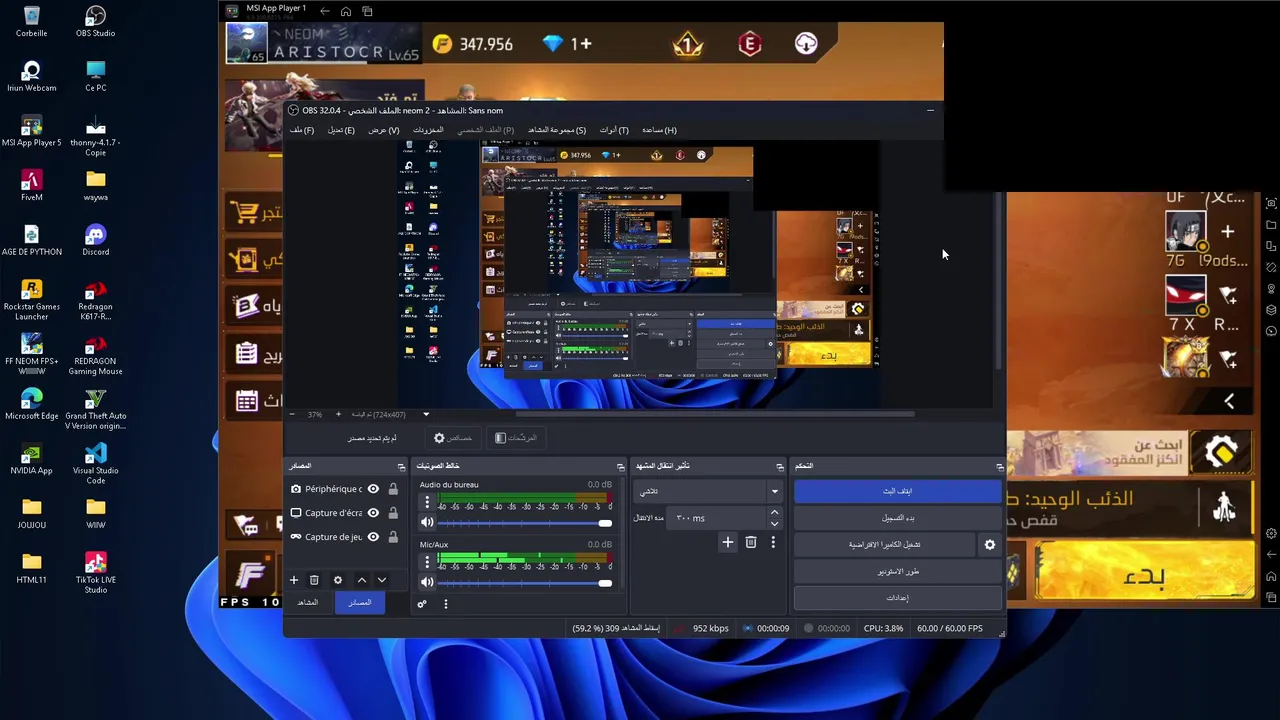1280x720 pixels.
Task: Float the audio mixer dock panel
Action: coord(620,467)
